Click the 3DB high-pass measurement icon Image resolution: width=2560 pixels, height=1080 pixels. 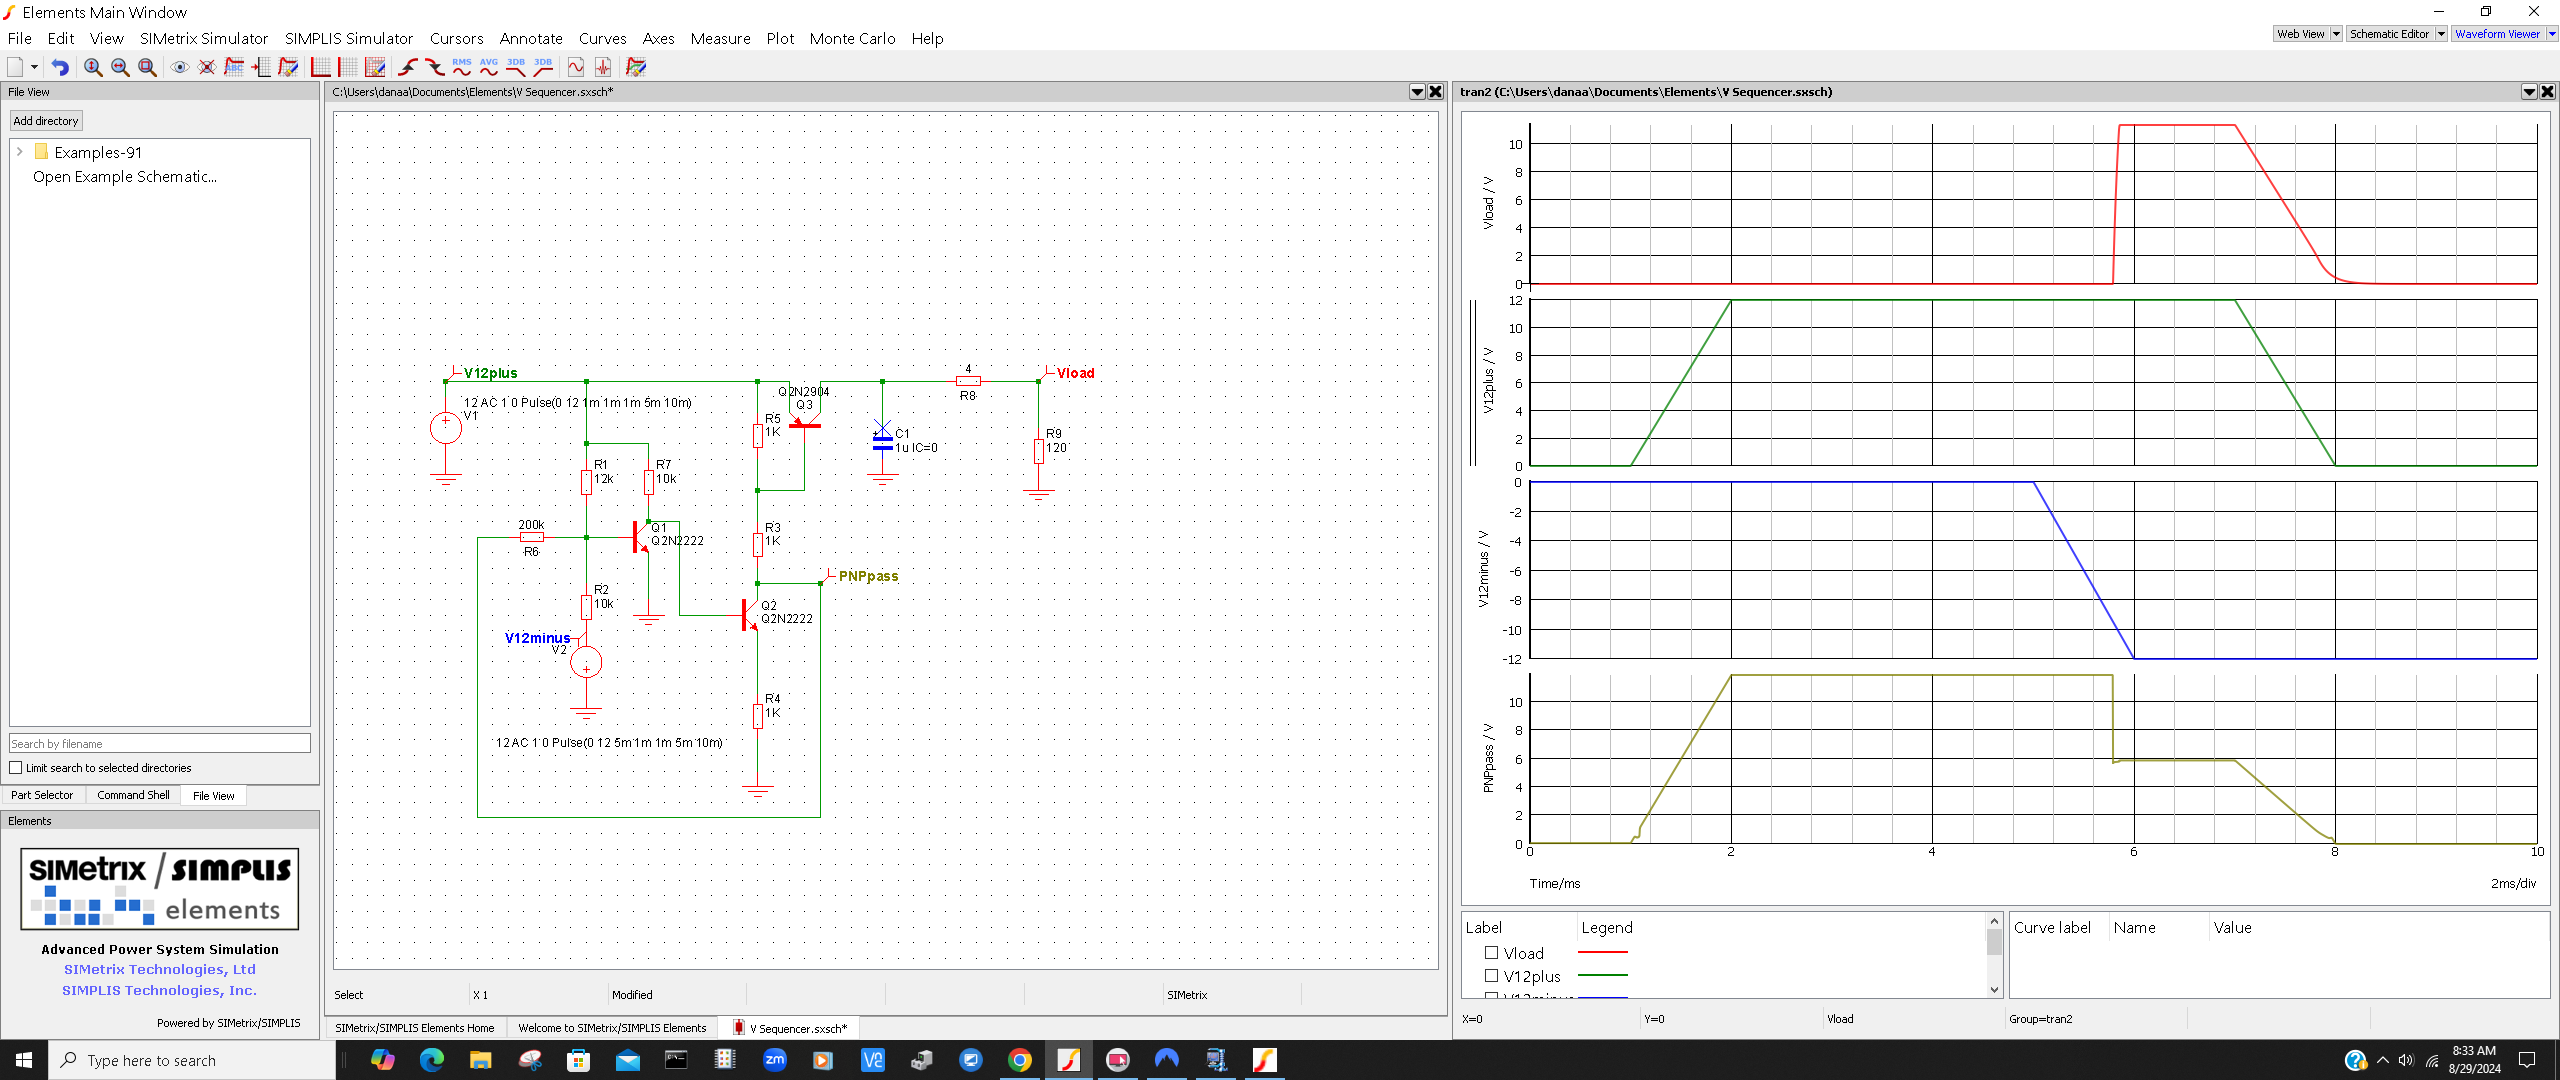point(543,67)
